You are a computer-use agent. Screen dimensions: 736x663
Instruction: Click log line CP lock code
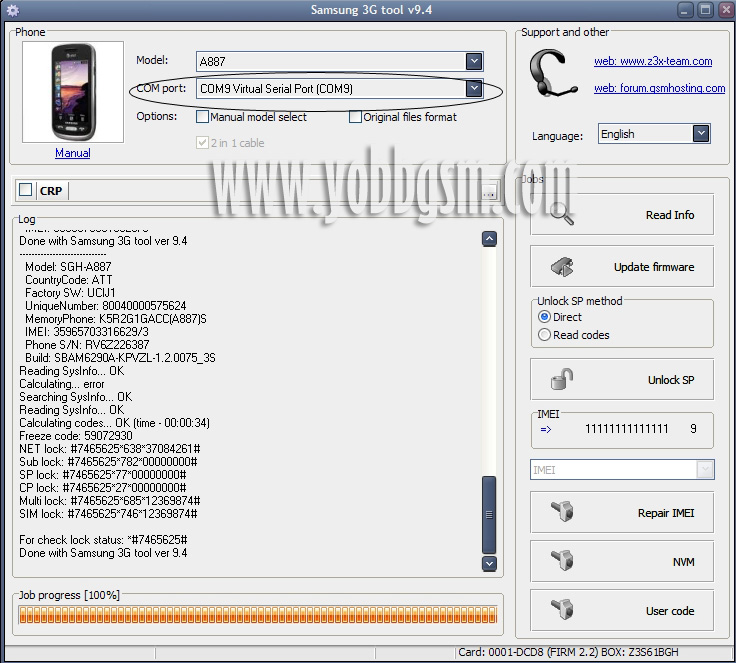tap(103, 488)
